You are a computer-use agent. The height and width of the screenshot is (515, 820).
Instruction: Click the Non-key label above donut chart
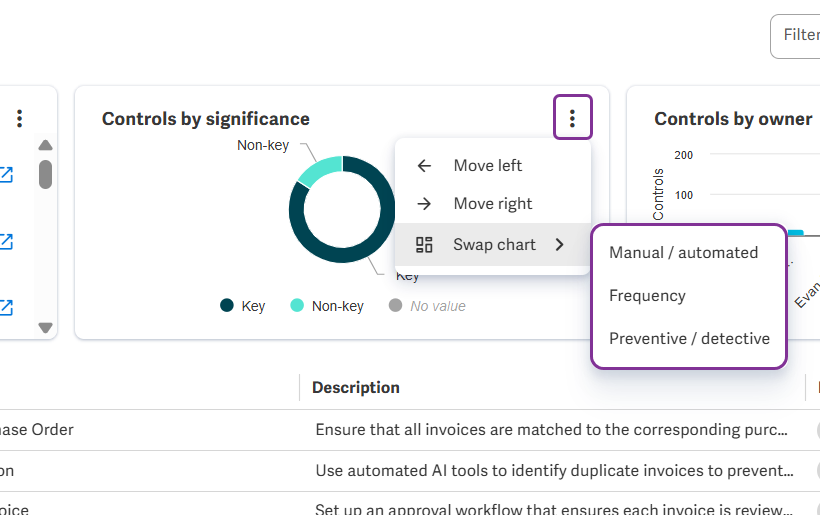click(x=263, y=145)
